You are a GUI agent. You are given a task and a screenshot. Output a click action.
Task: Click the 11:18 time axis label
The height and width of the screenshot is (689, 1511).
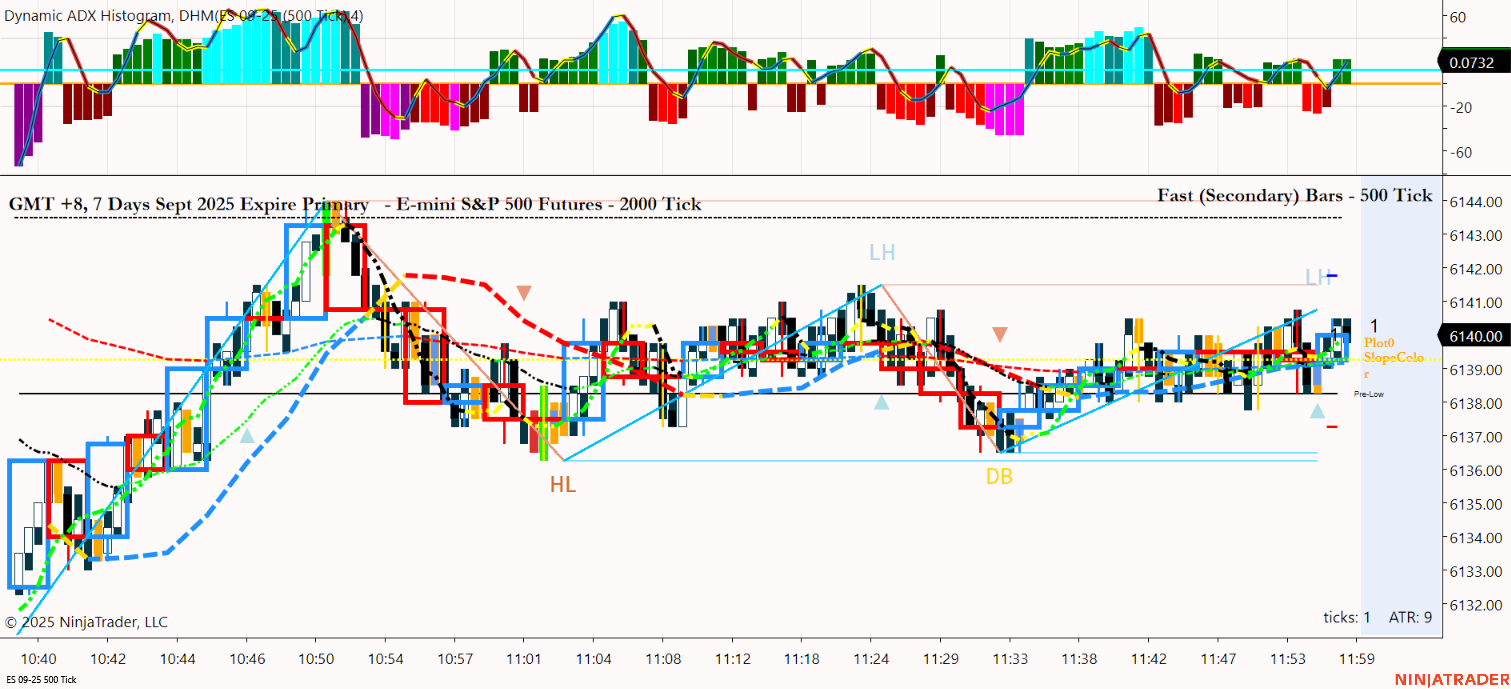(802, 659)
